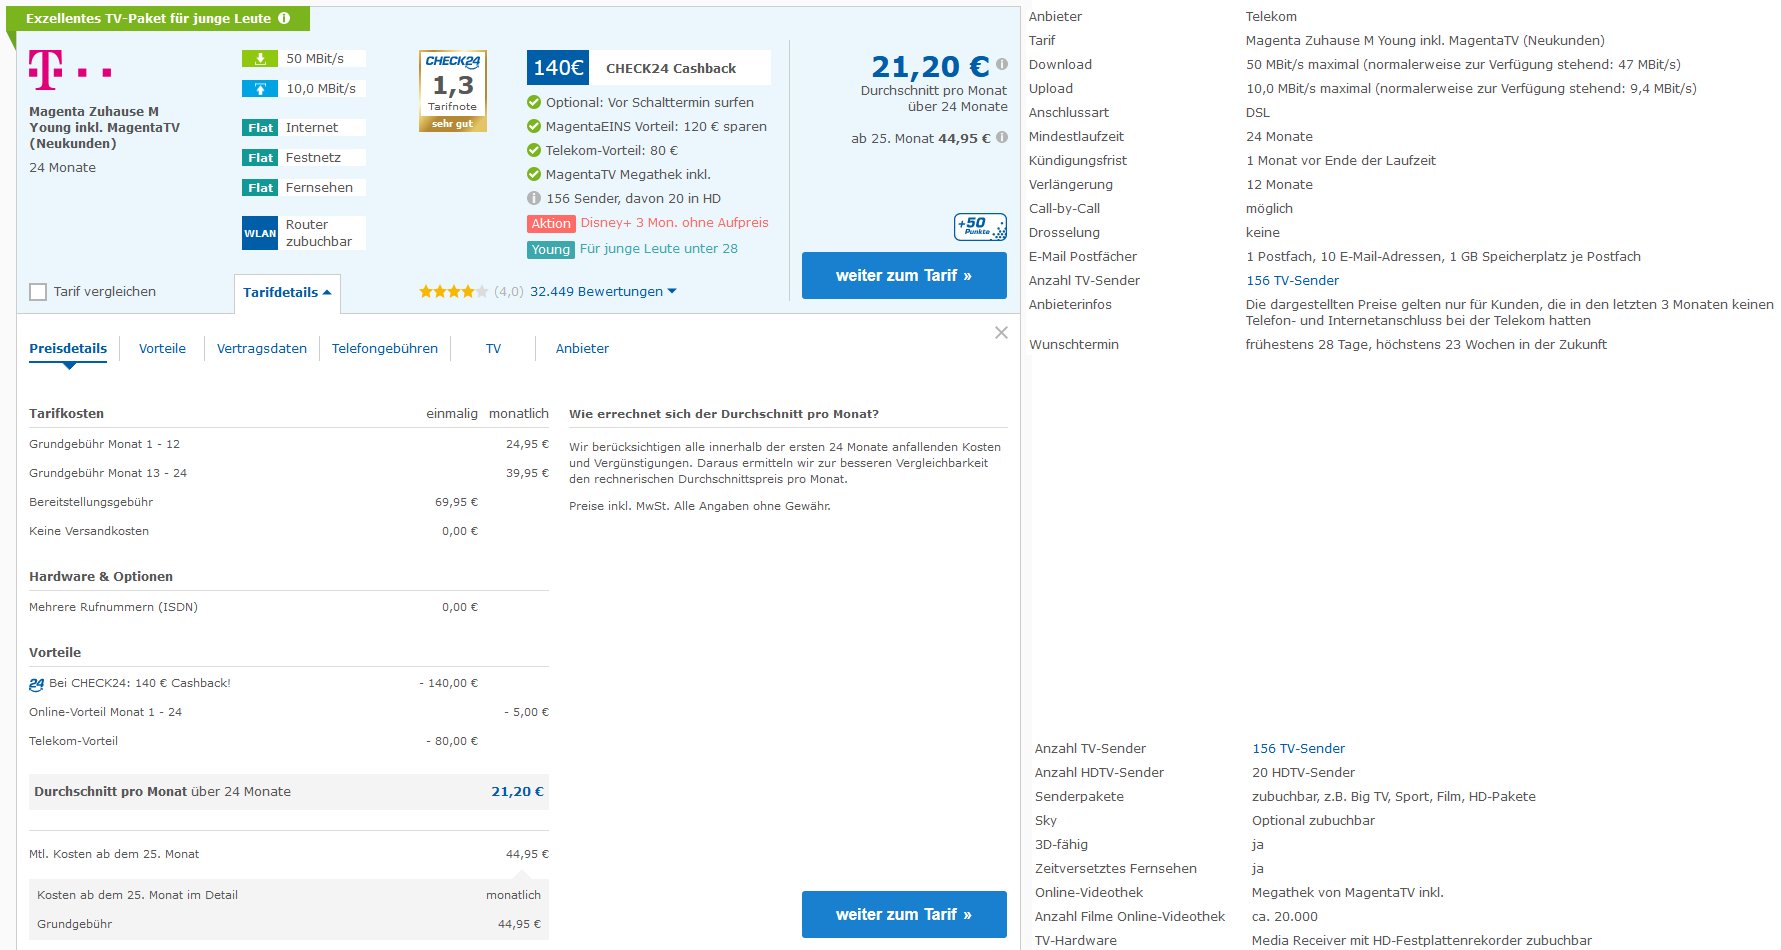Click Disney+ 3 Mon. ohne Aufpreis link
Viewport: 1781px width, 950px height.
point(675,223)
